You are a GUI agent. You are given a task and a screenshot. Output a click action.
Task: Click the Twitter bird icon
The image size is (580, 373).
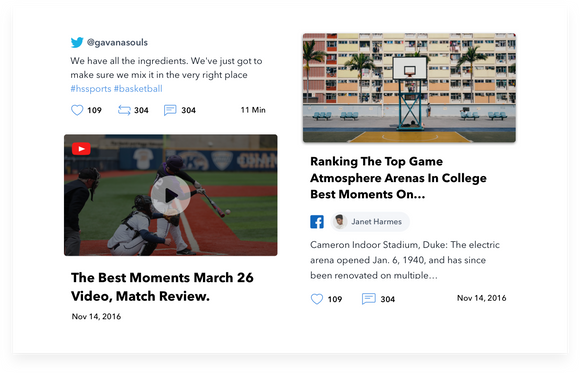point(77,42)
